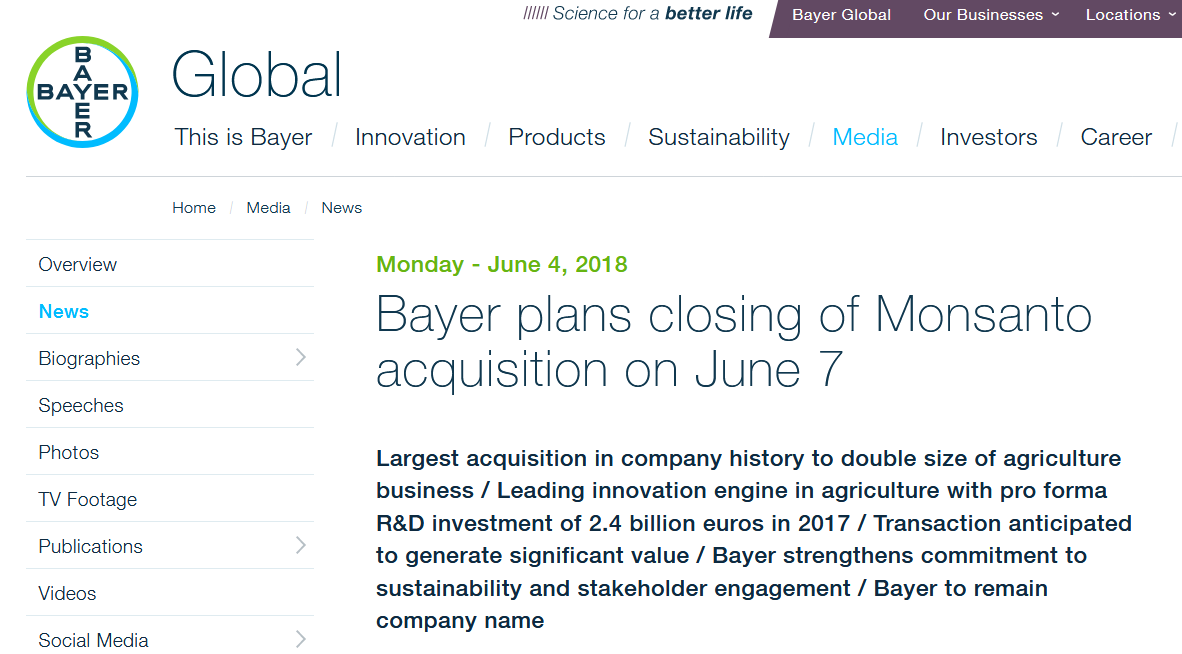1182x654 pixels.
Task: Open Speeches in the sidebar
Action: point(81,406)
